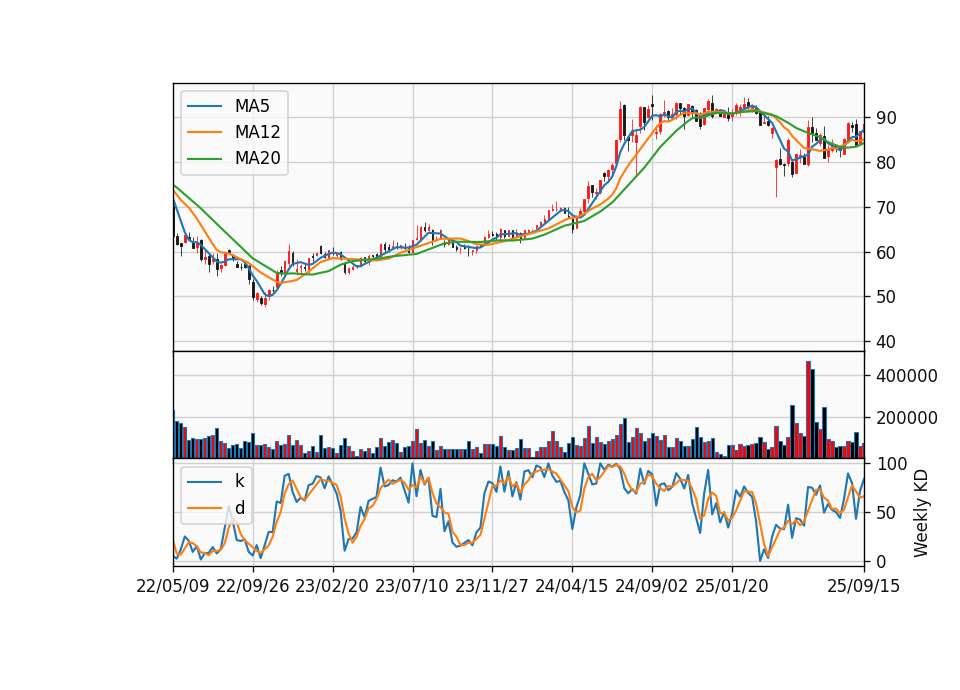Screen dimensions: 960x690
Task: Click the 25/09/15 date label
Action: tap(864, 586)
